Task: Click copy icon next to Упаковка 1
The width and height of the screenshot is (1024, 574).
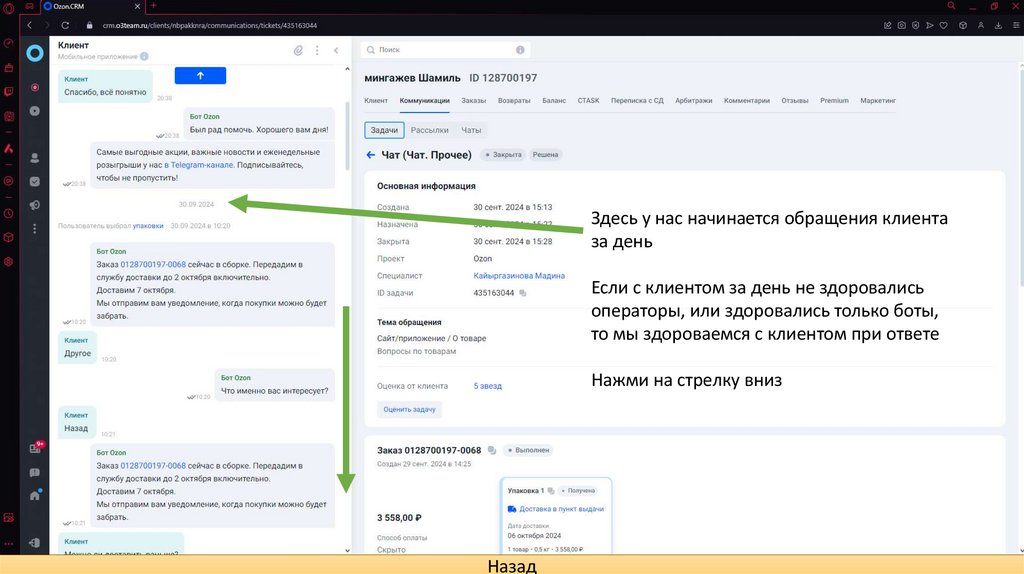Action: point(551,490)
